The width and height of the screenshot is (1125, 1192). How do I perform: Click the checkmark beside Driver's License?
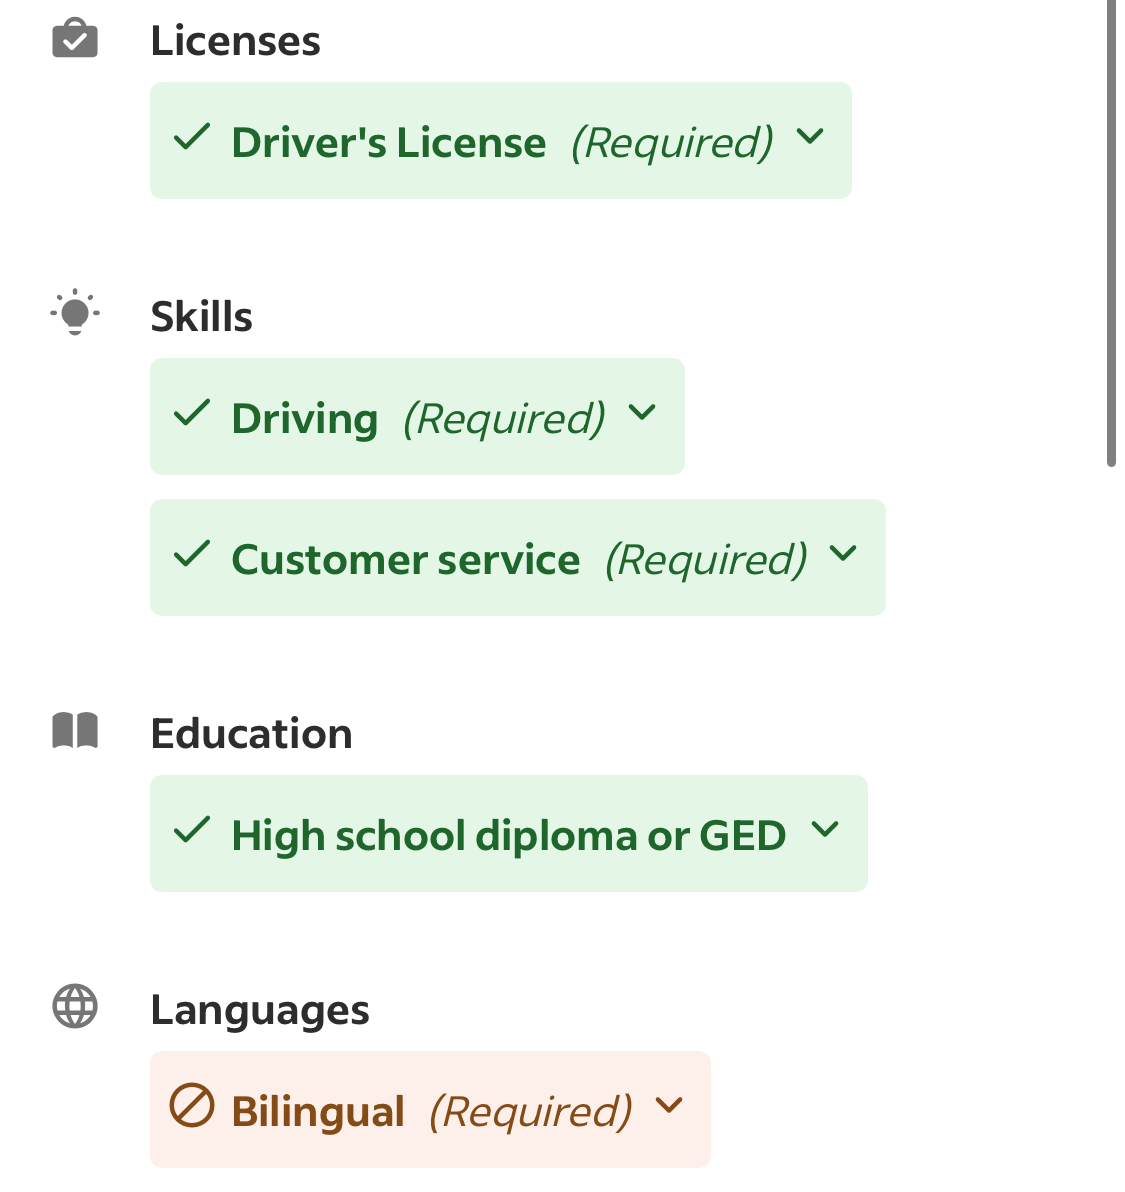192,137
